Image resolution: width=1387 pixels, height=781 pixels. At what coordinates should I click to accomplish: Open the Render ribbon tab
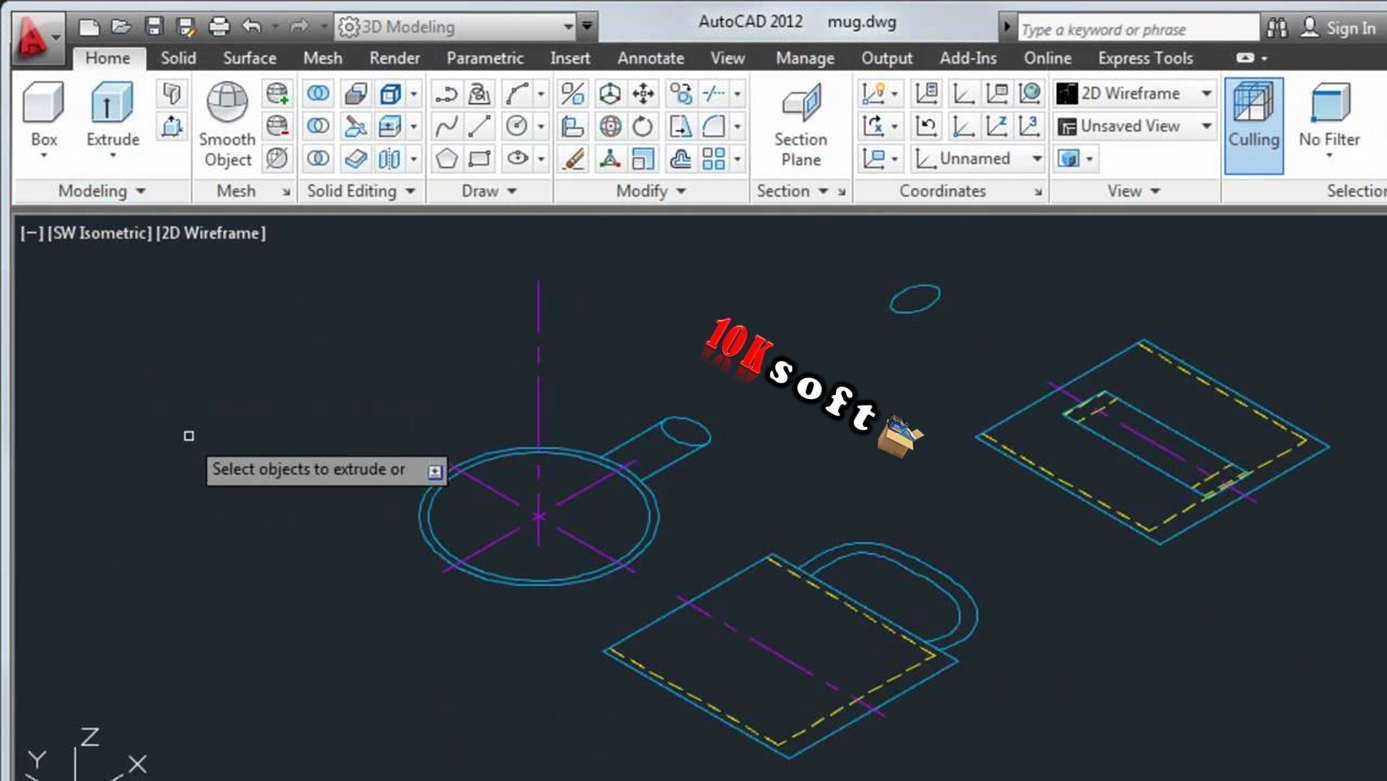tap(394, 58)
